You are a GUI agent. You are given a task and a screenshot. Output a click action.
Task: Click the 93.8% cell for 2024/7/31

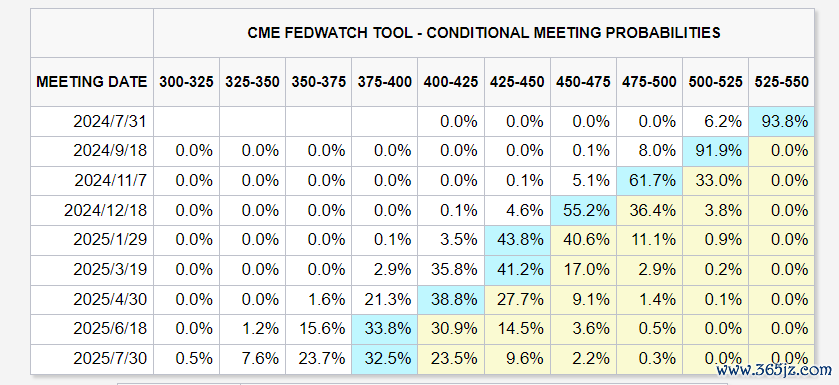tap(781, 121)
